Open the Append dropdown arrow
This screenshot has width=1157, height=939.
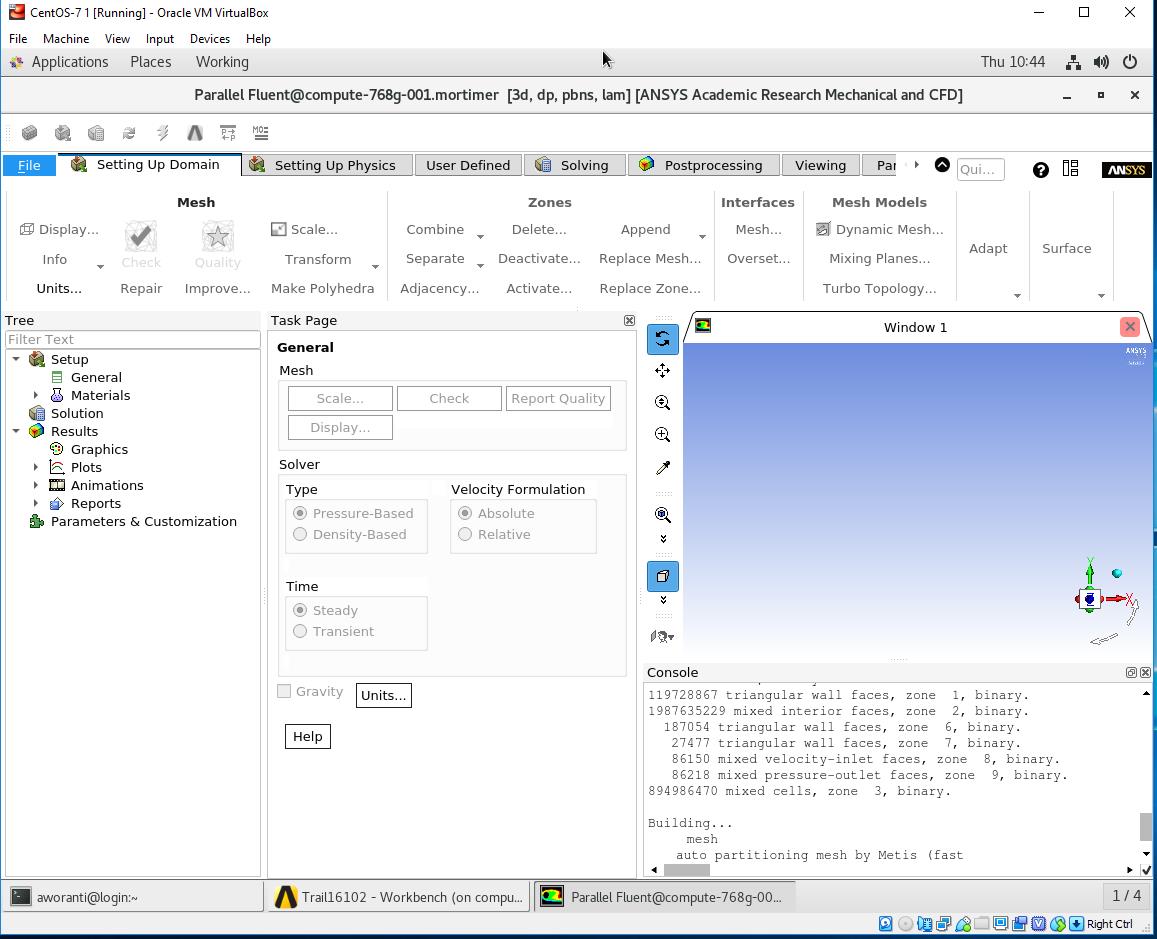[702, 237]
